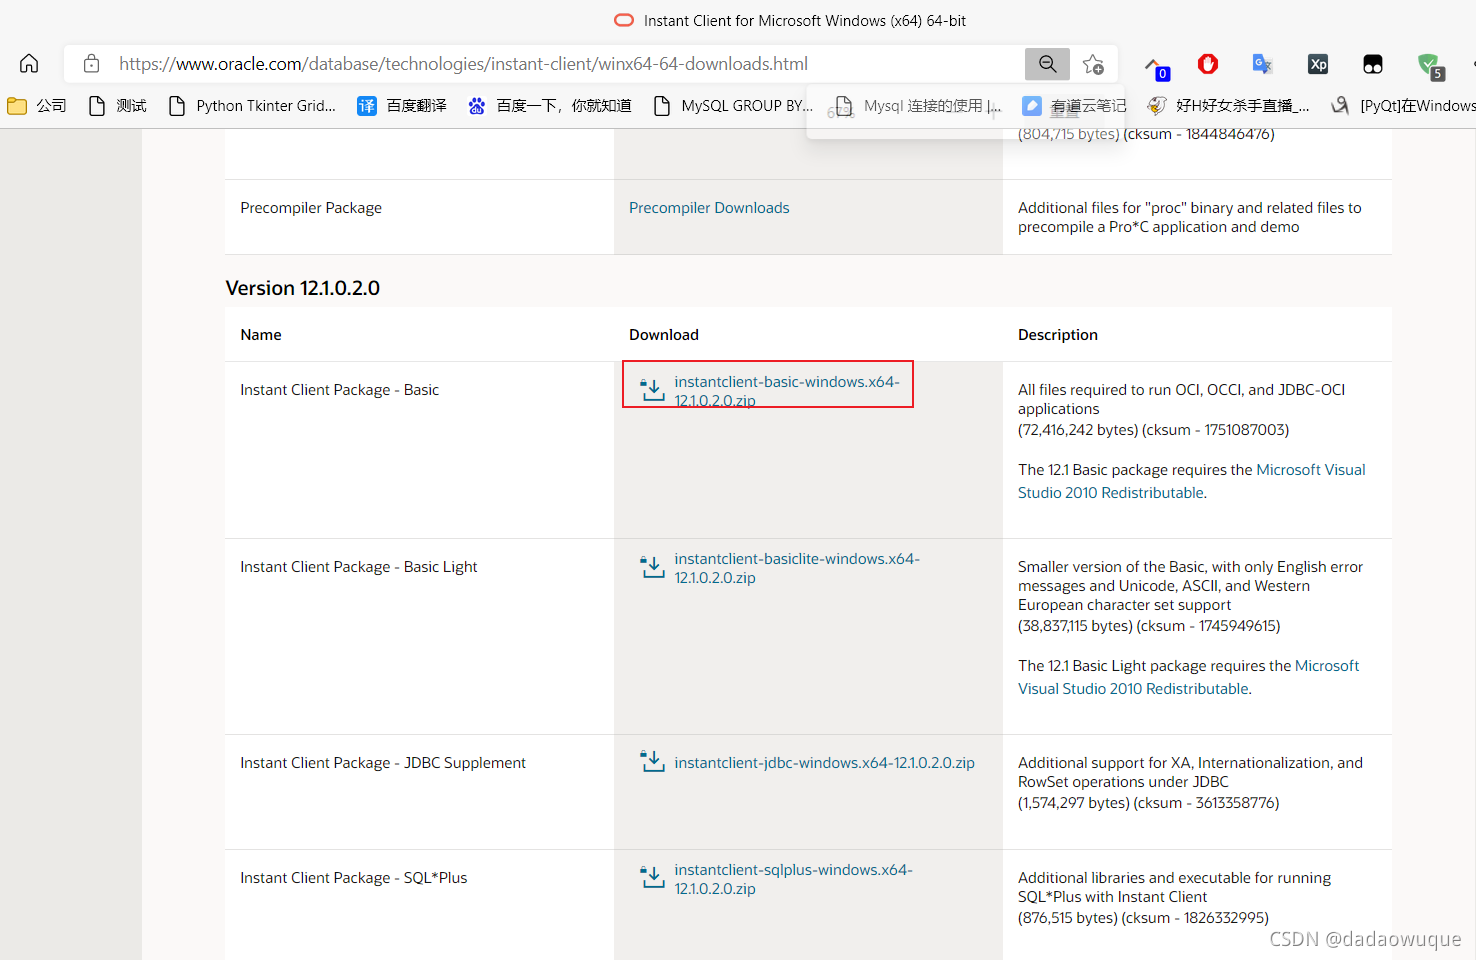Image resolution: width=1476 pixels, height=960 pixels.
Task: Download instantclient-basiclite-windows.x64-12.1.0.2.0.zip
Action: point(797,568)
